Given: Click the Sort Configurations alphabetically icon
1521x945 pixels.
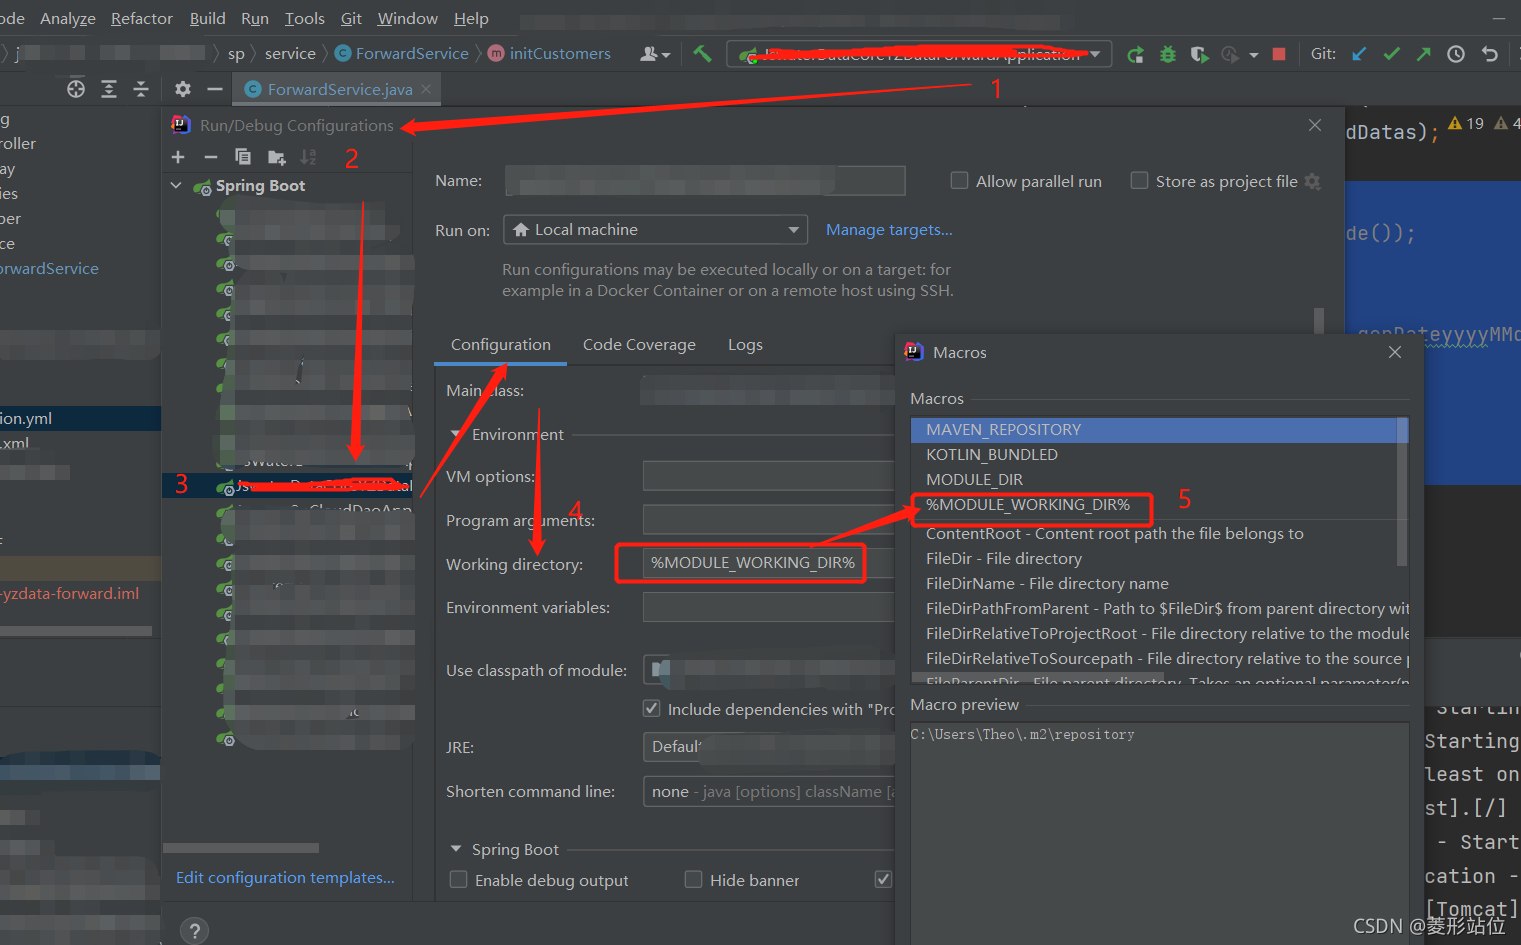Looking at the screenshot, I should point(309,157).
